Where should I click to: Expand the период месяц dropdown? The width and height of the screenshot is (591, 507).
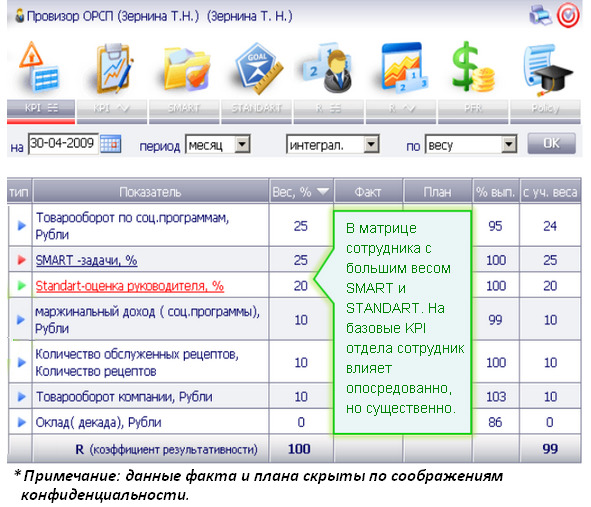(242, 144)
